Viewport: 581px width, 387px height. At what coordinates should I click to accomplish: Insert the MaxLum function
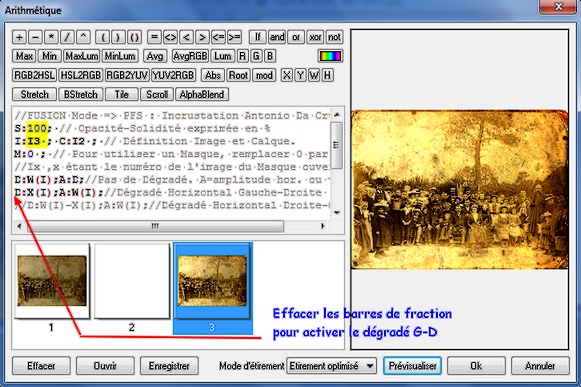click(x=82, y=56)
